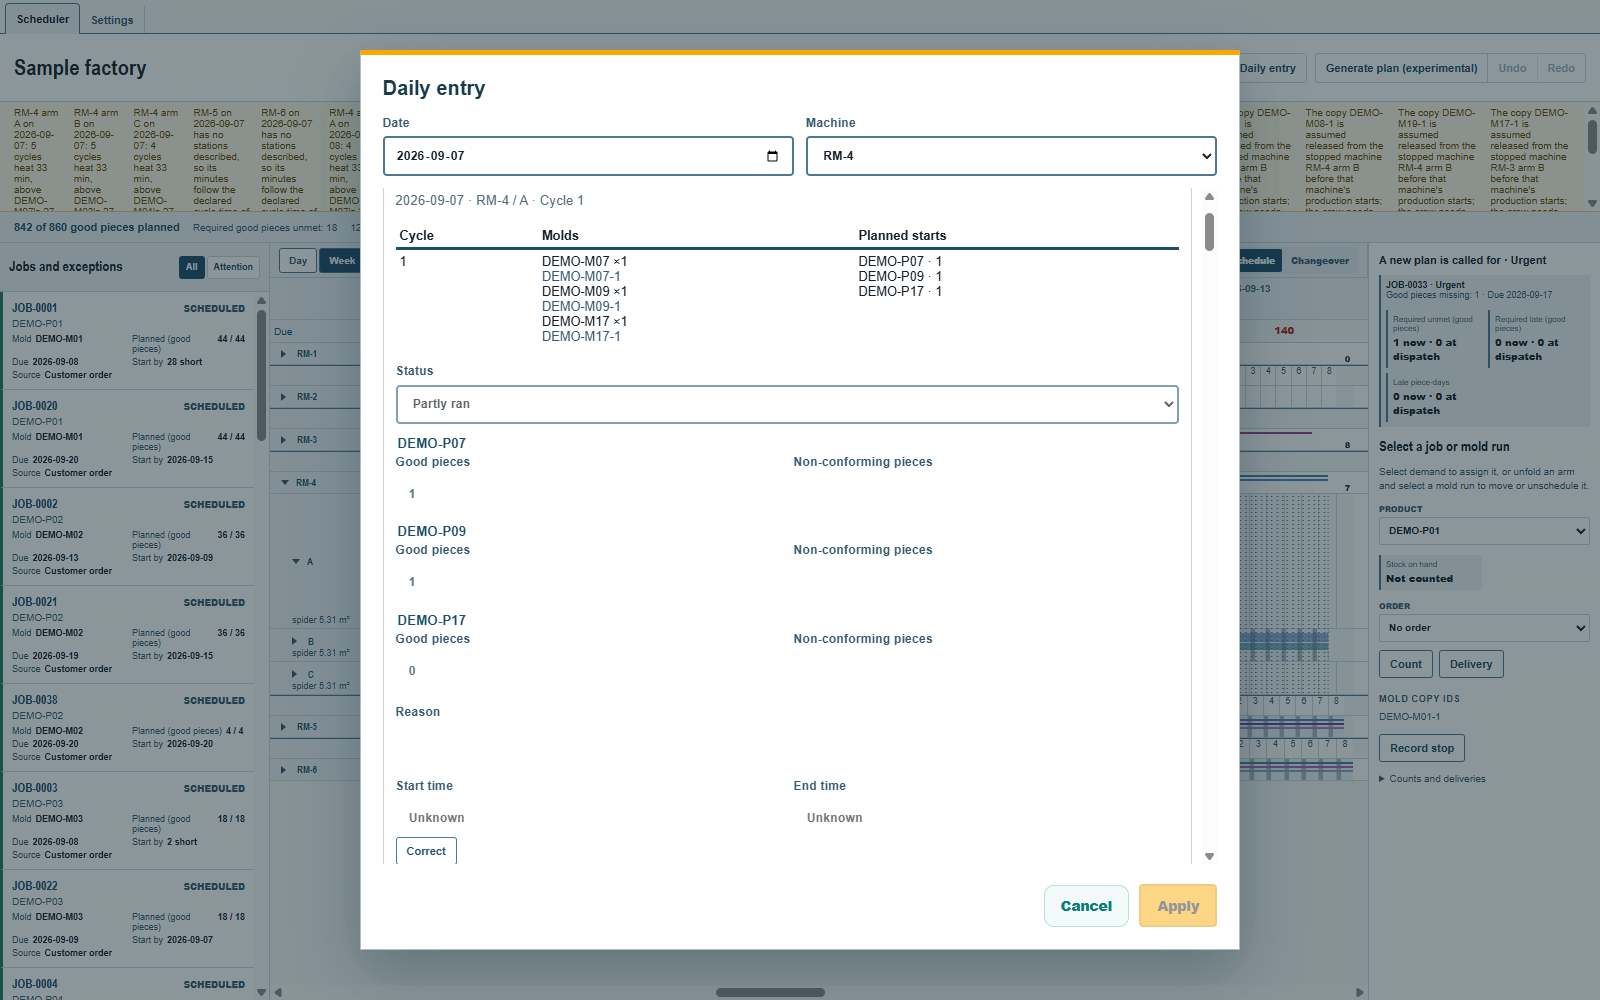The width and height of the screenshot is (1600, 1000).
Task: Click Generate plan (experimental) button
Action: 1401,68
